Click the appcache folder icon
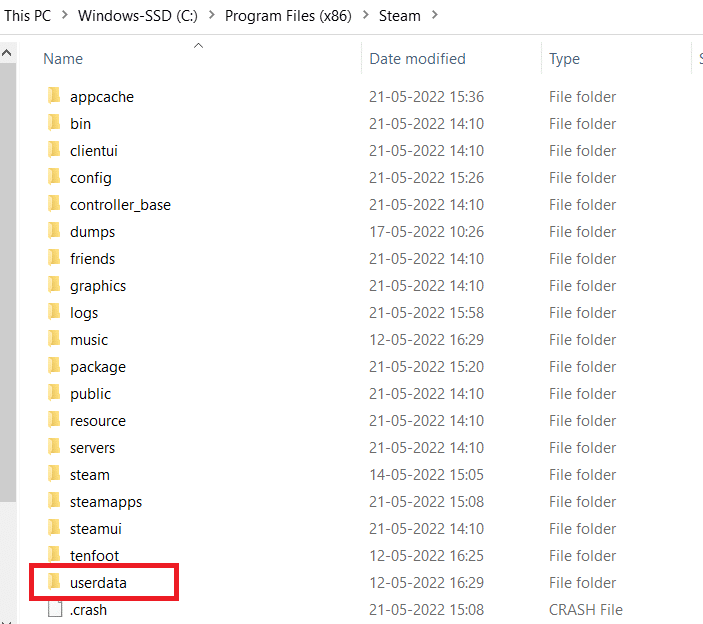 tap(54, 95)
